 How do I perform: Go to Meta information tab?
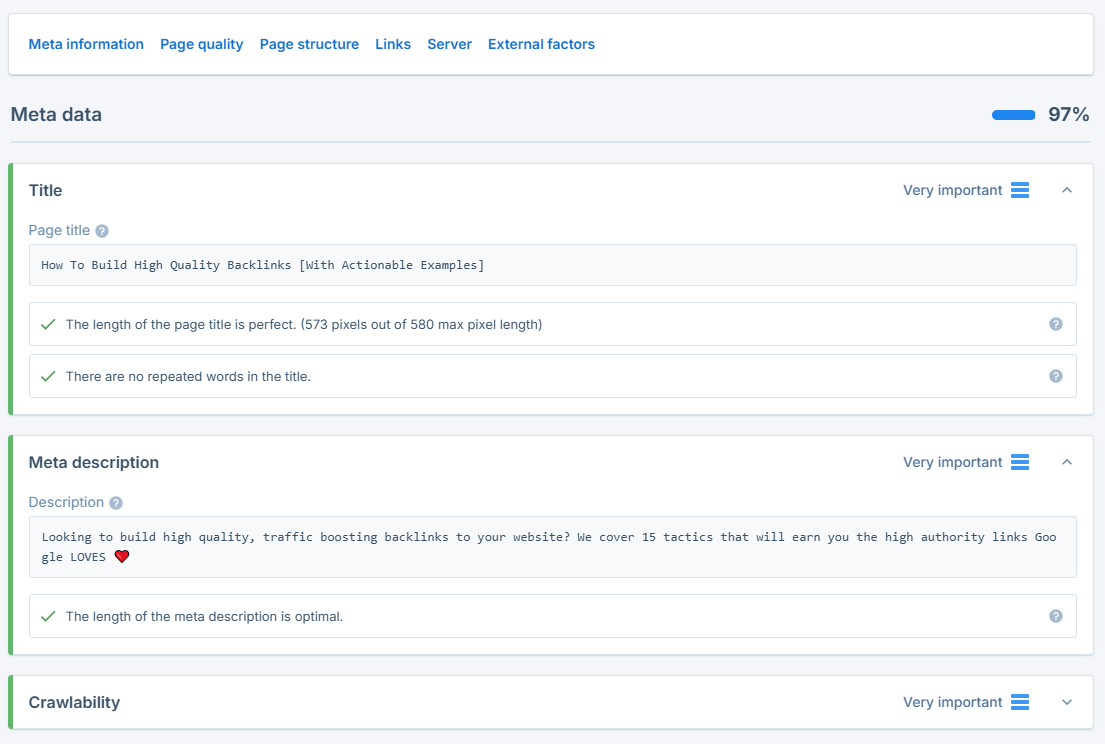(86, 44)
